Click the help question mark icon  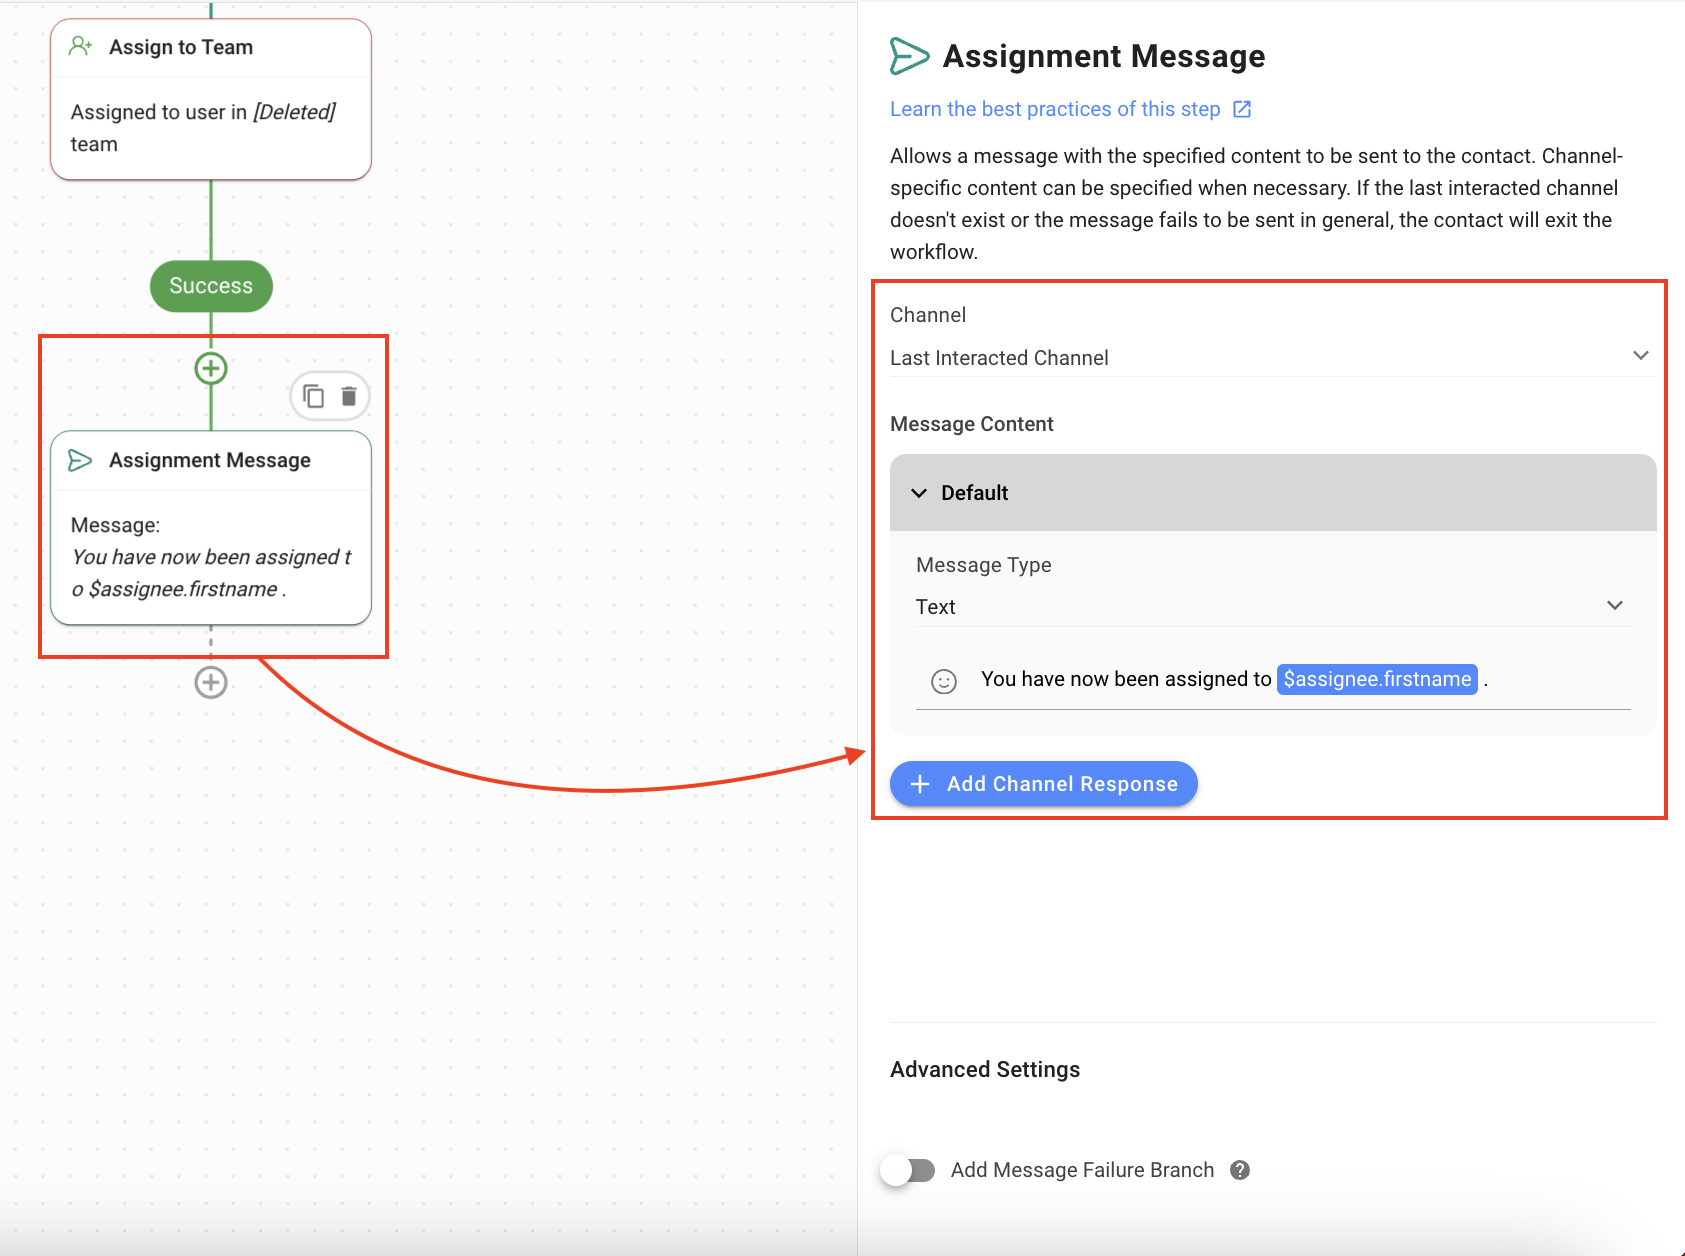pyautogui.click(x=1240, y=1170)
